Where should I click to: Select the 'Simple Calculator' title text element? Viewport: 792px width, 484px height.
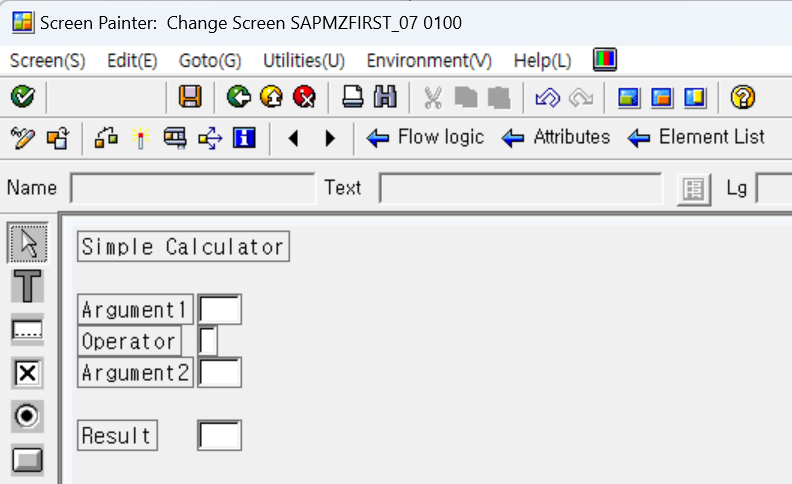(x=183, y=247)
